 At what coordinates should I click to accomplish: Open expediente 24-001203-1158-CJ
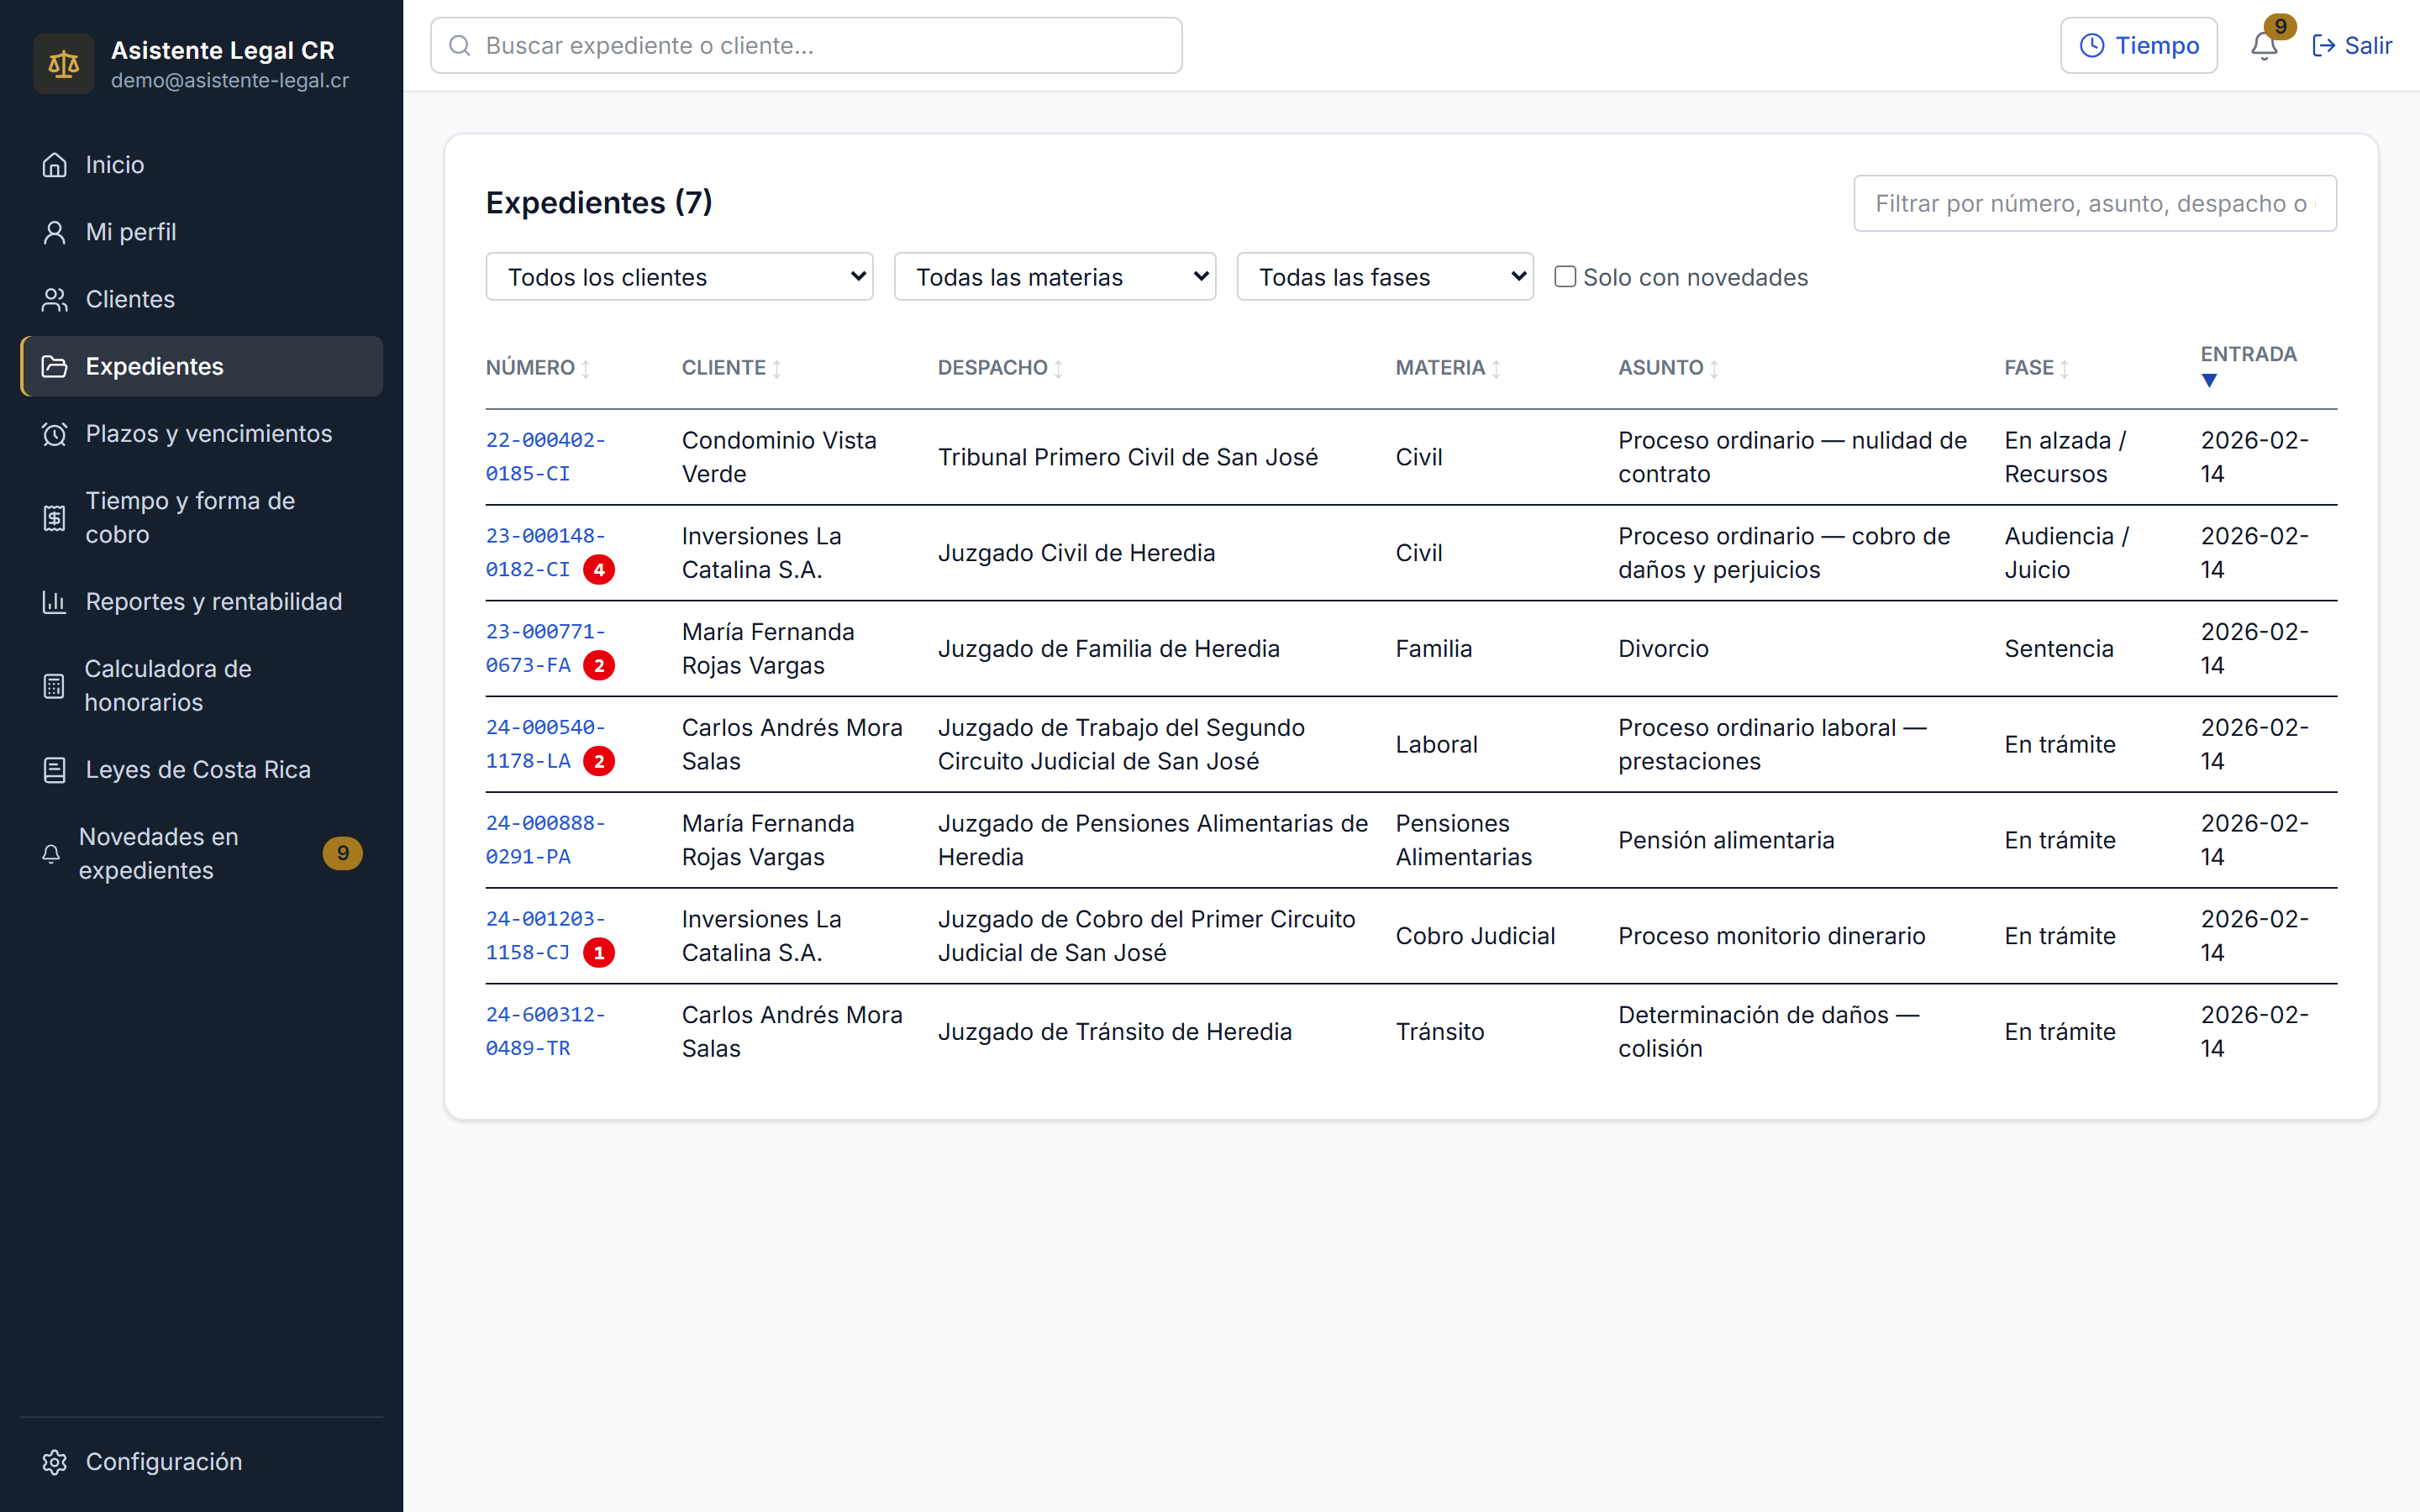click(546, 936)
